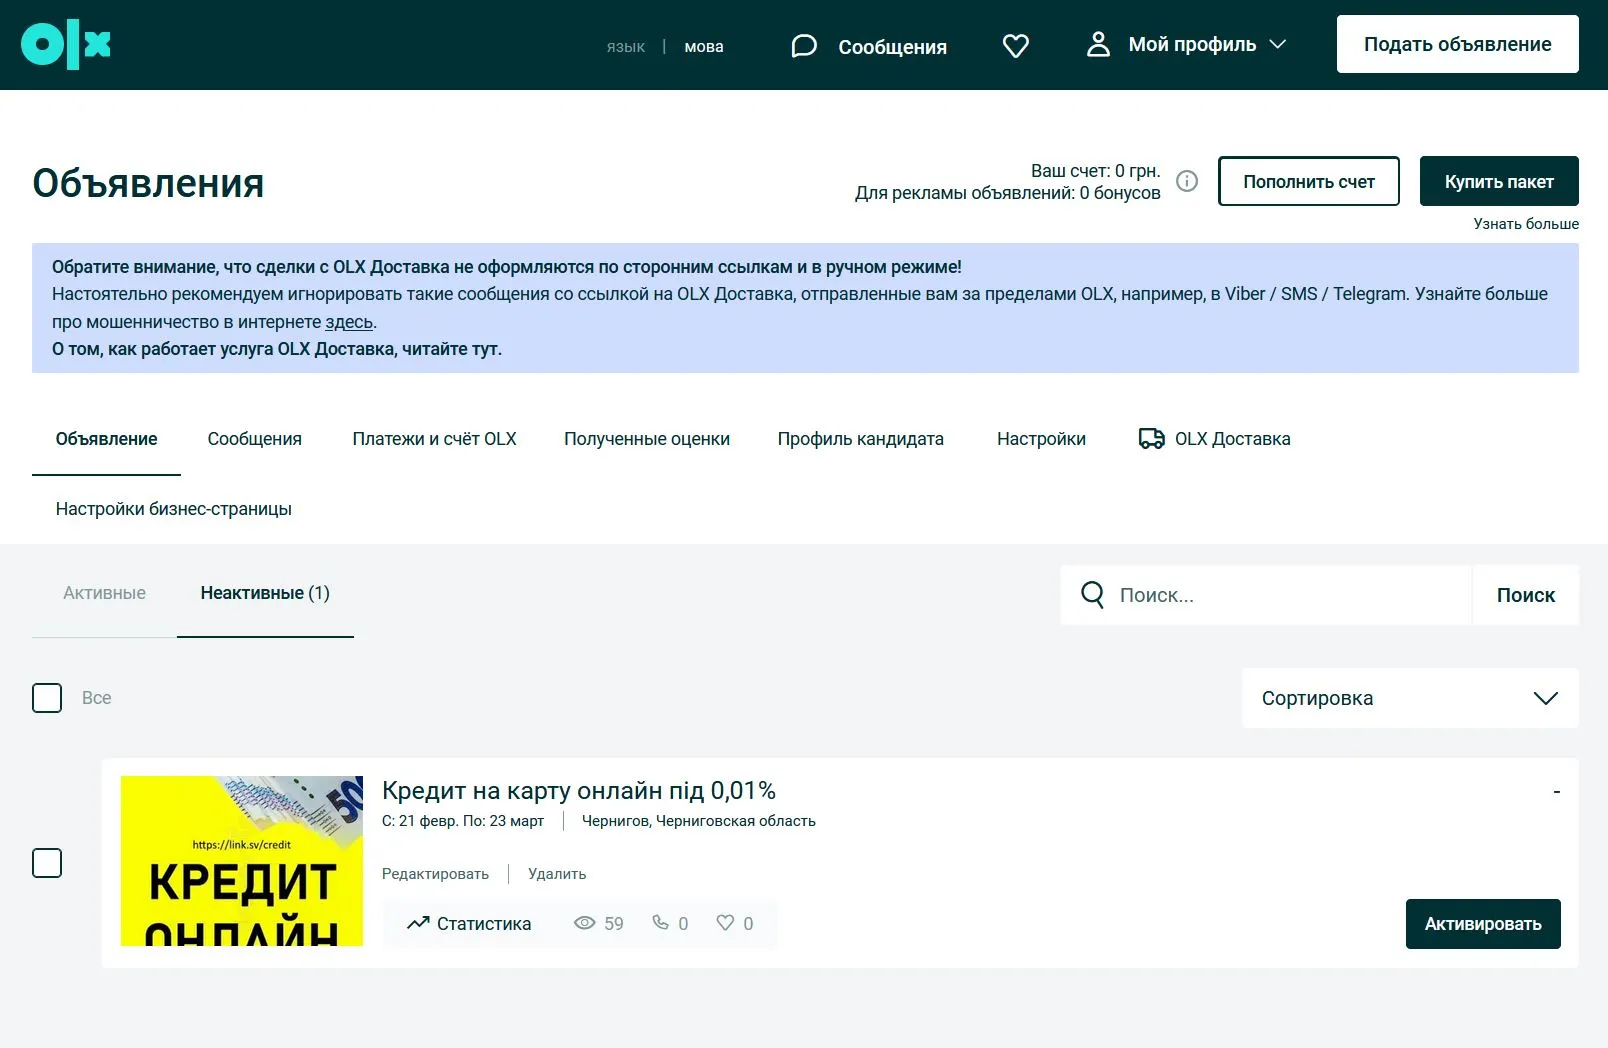Click 'Для рекламы объявлений: 0 бонусов' text

pos(1008,193)
